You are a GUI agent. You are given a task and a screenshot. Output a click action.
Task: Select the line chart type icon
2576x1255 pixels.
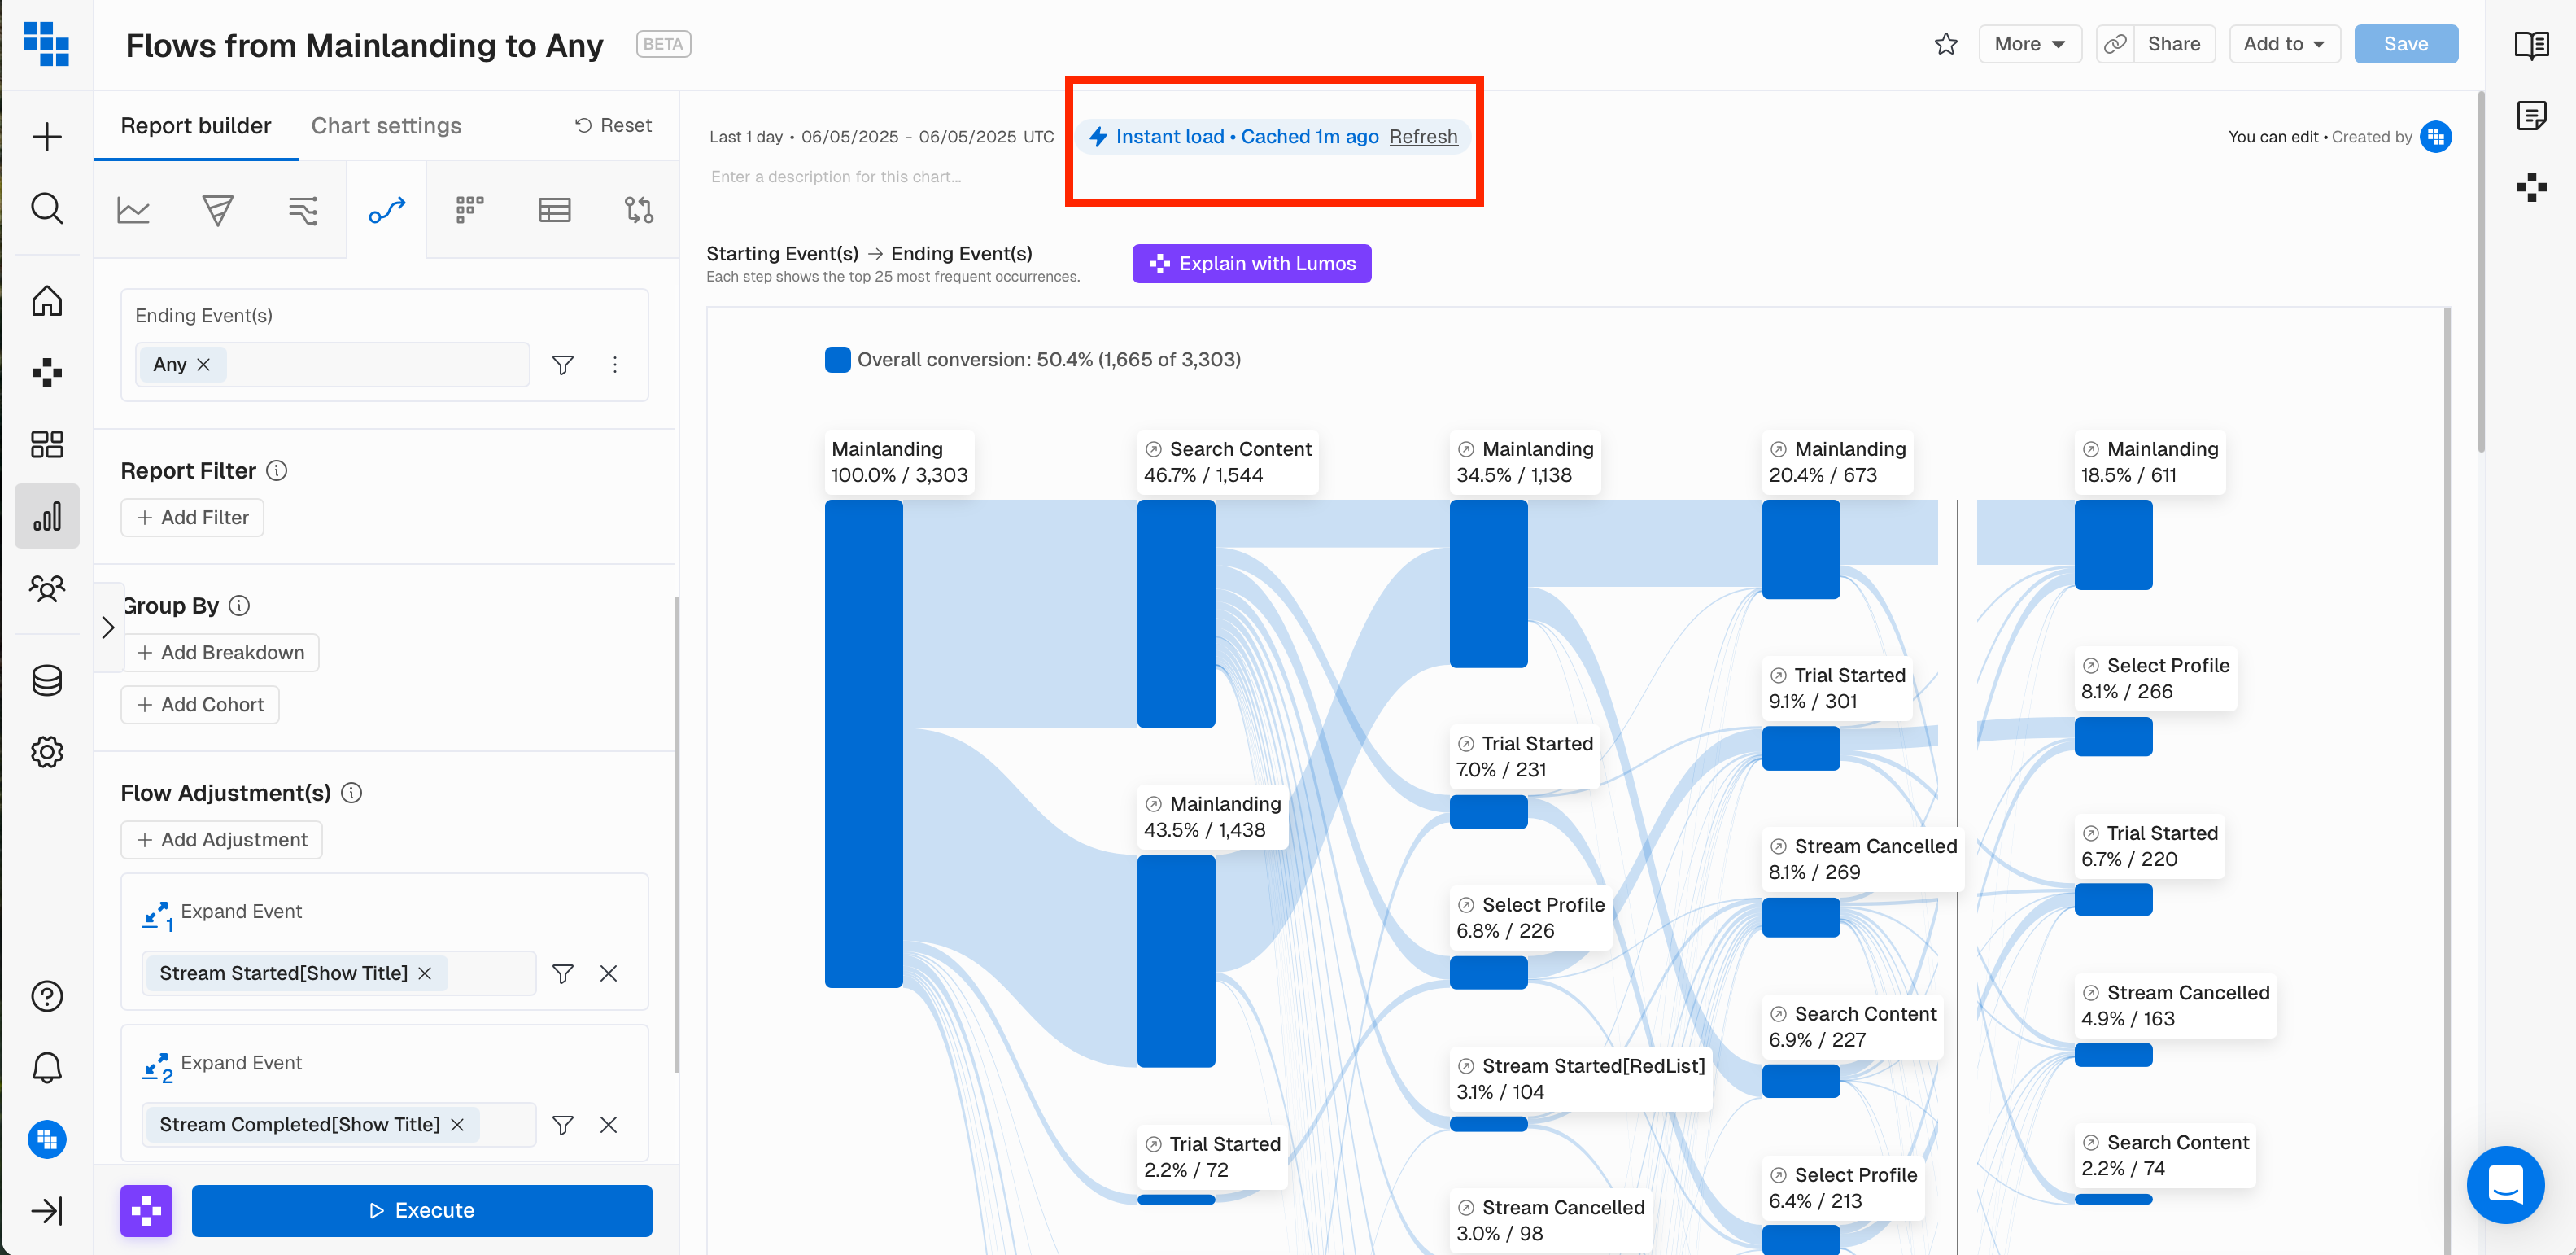coord(133,210)
